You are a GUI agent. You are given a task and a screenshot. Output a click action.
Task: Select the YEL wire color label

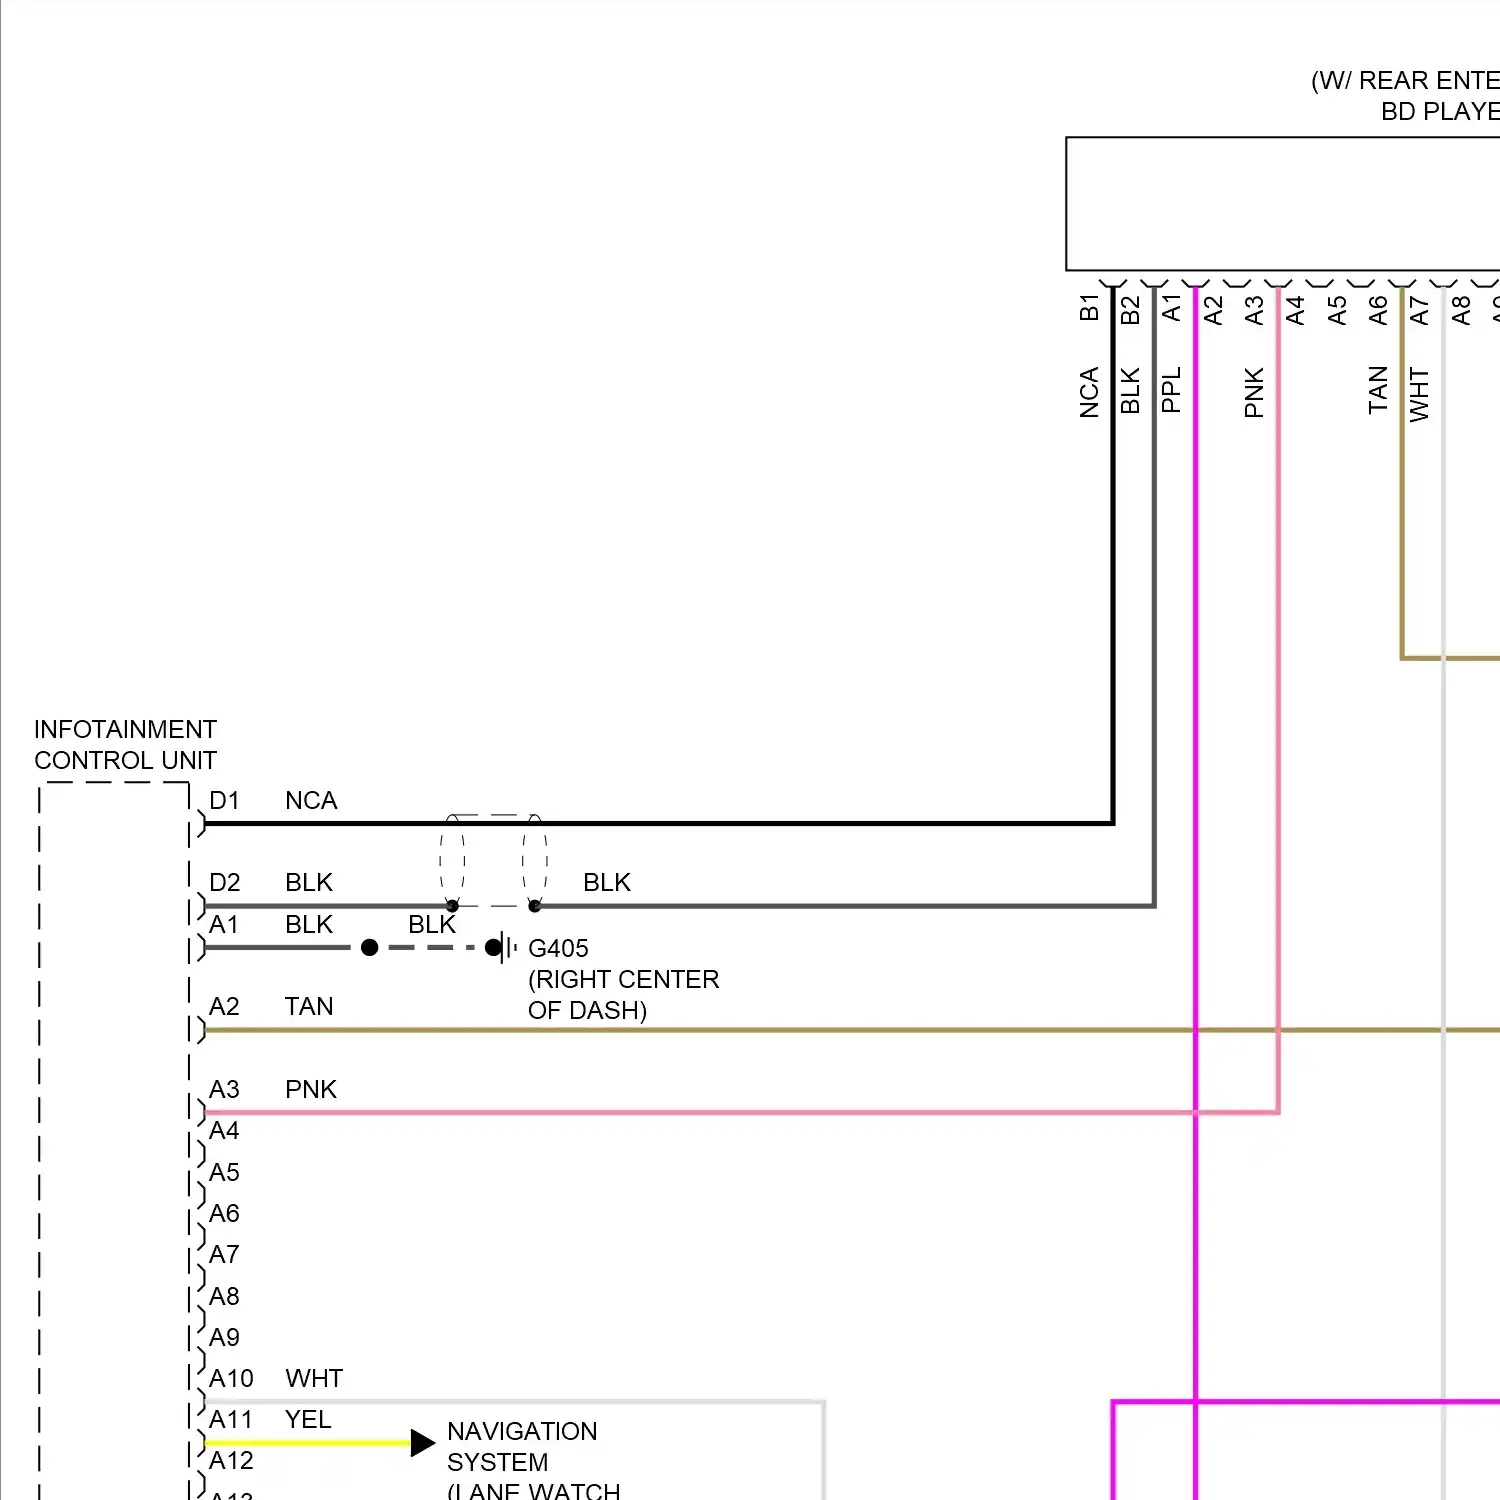[308, 1419]
